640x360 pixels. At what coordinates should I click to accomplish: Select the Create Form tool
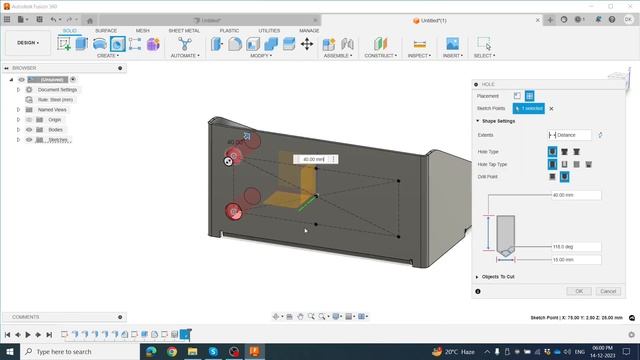(153, 44)
